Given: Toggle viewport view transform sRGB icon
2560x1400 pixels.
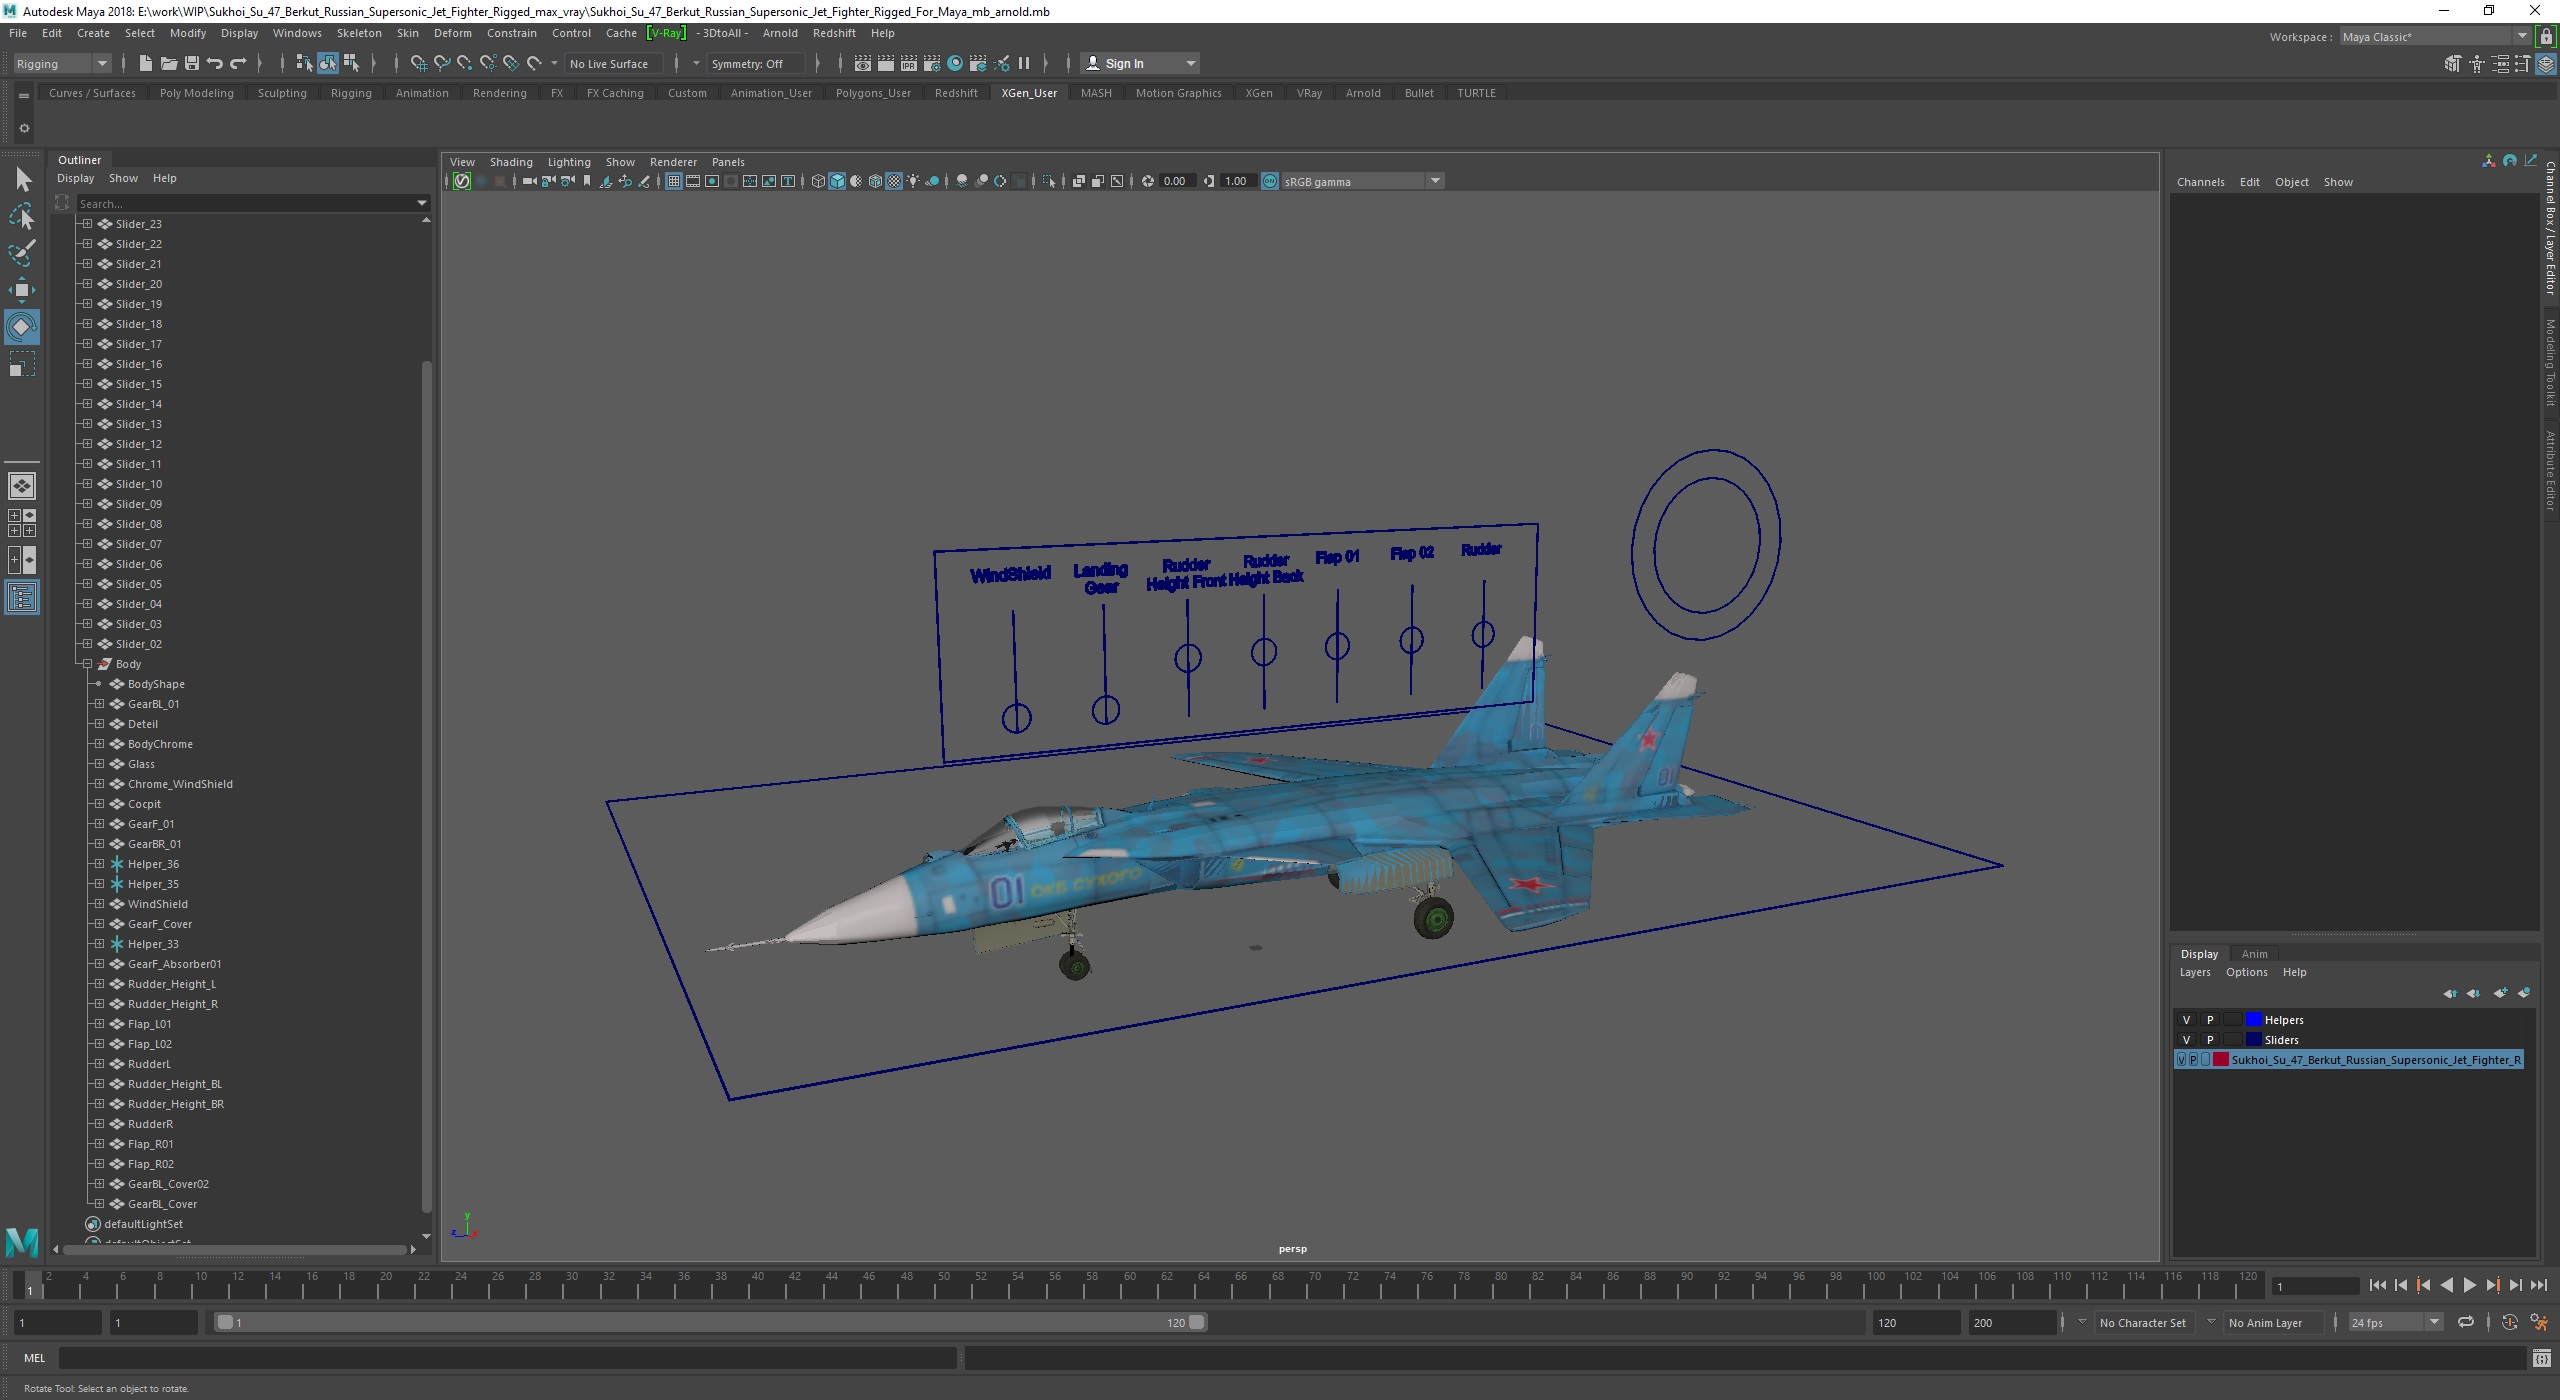Looking at the screenshot, I should (x=1270, y=181).
